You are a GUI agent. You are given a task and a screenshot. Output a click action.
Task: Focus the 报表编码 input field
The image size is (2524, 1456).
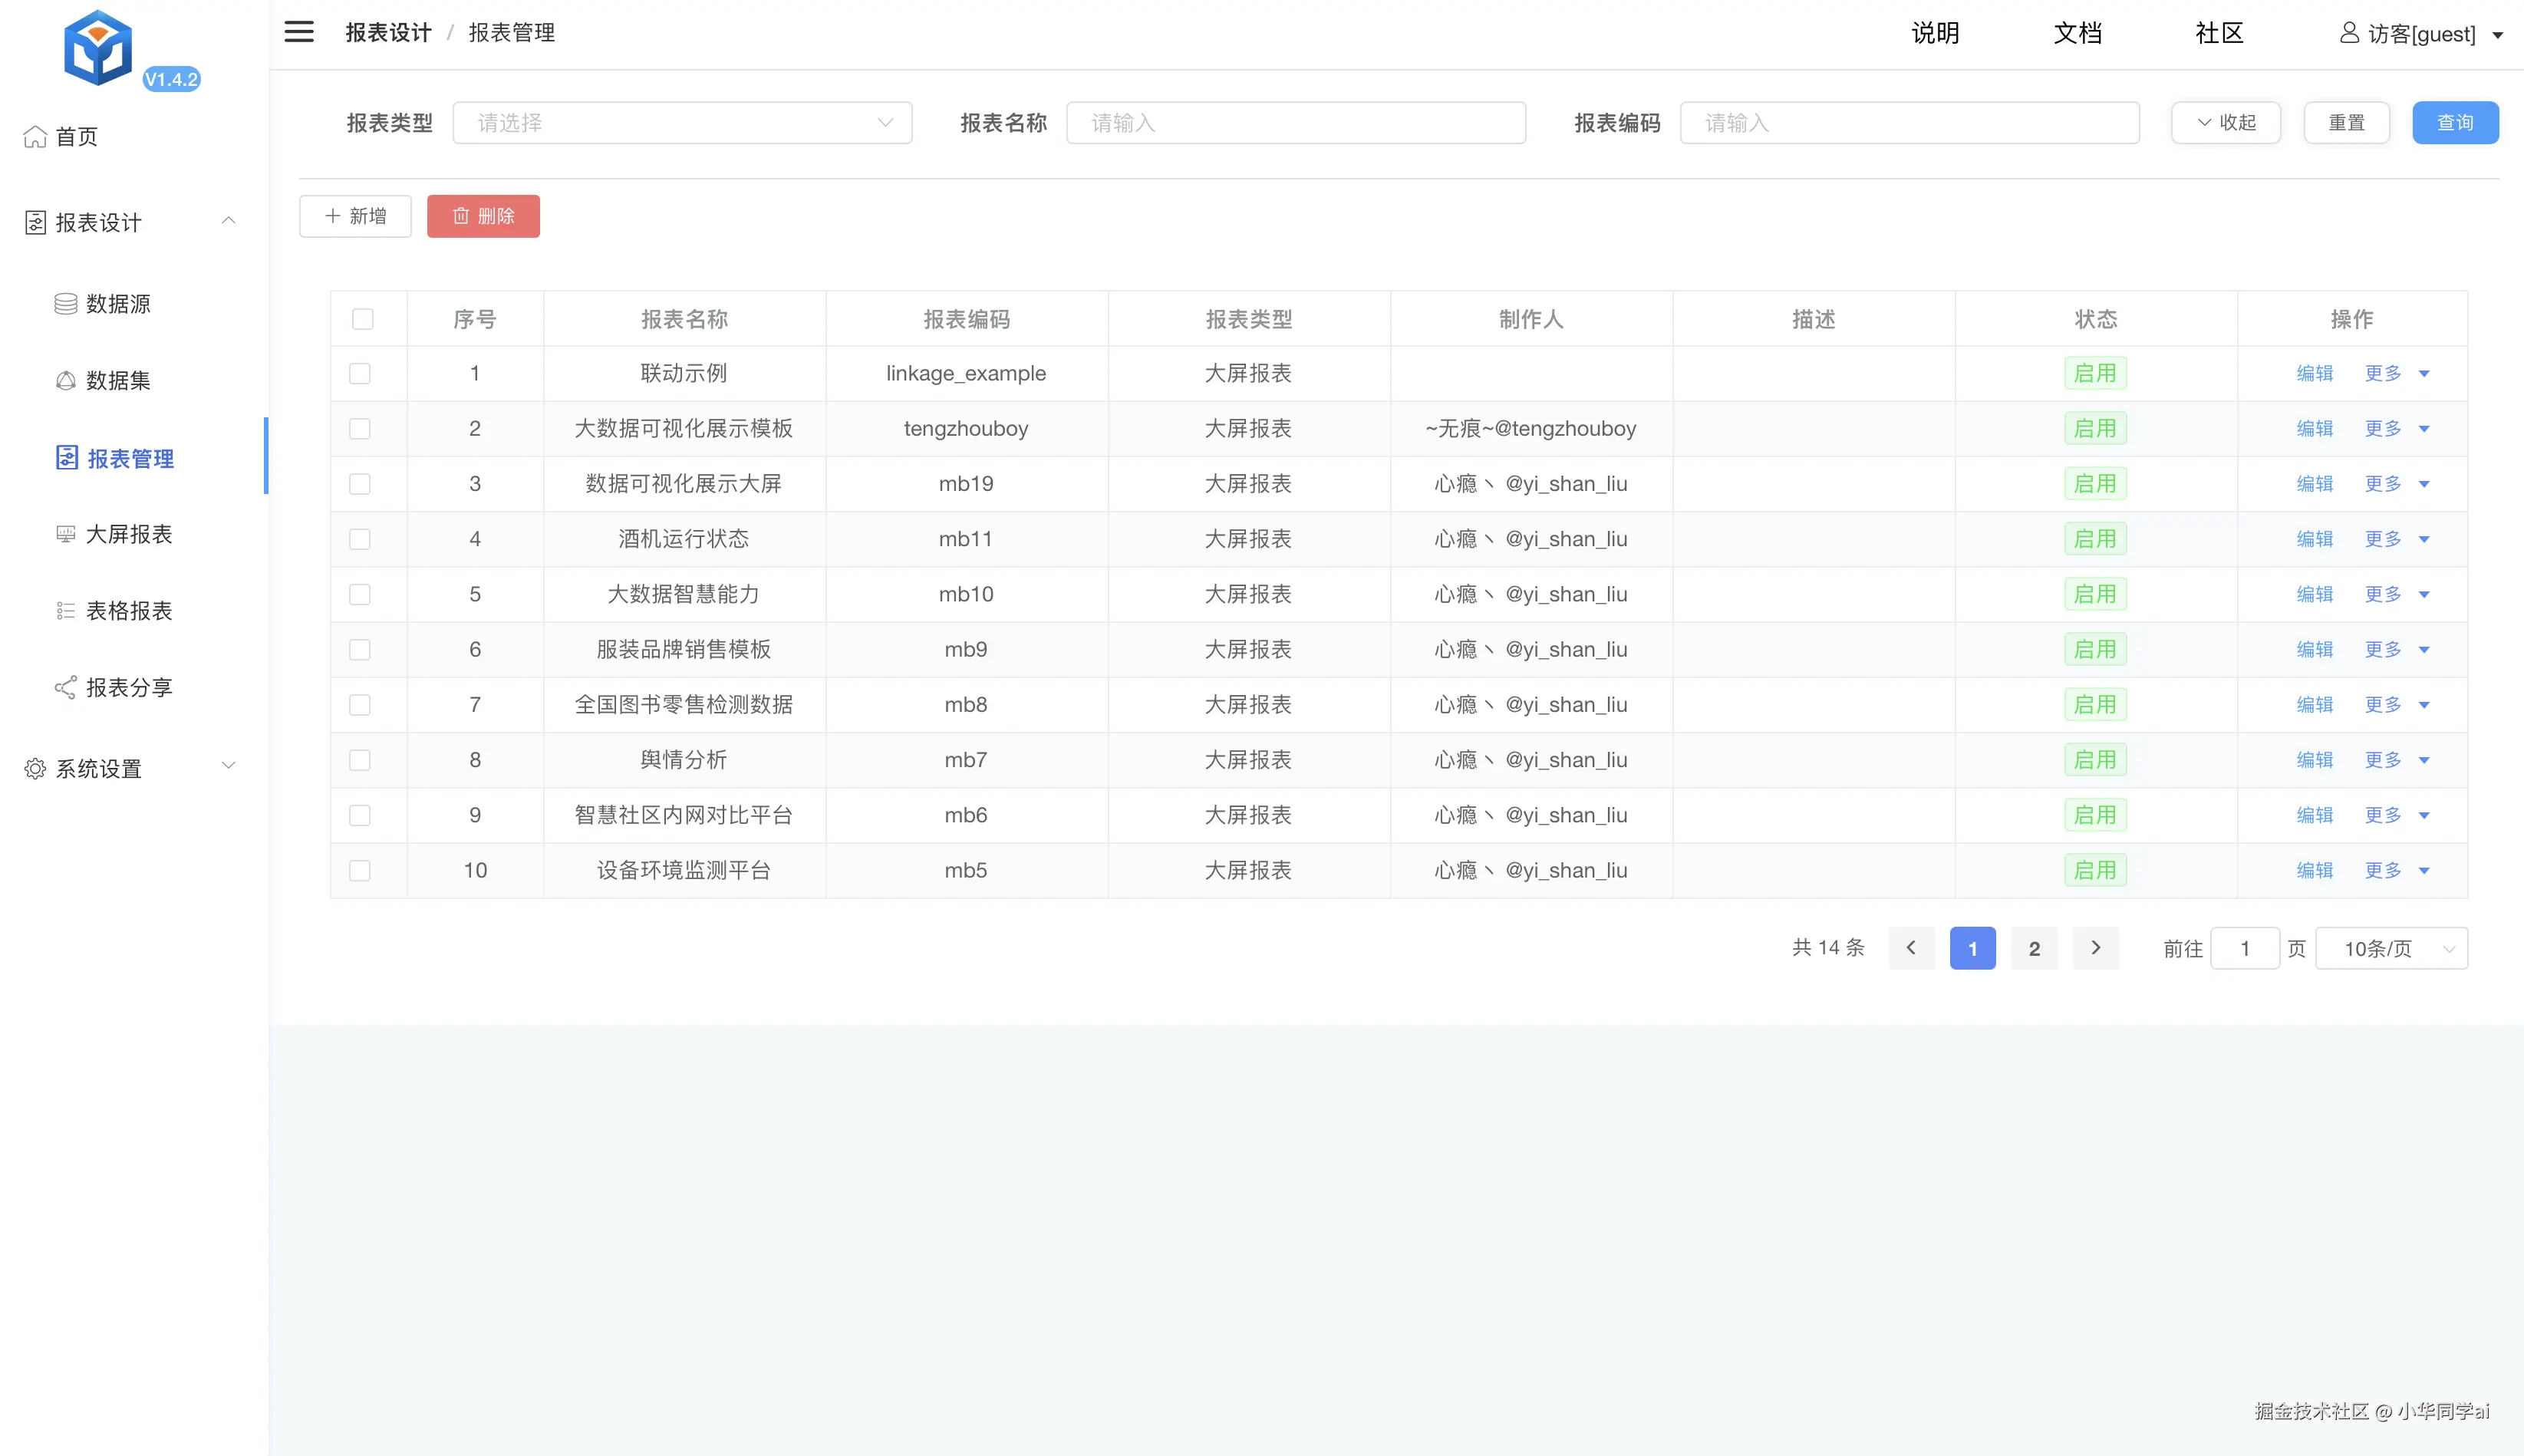(1910, 123)
